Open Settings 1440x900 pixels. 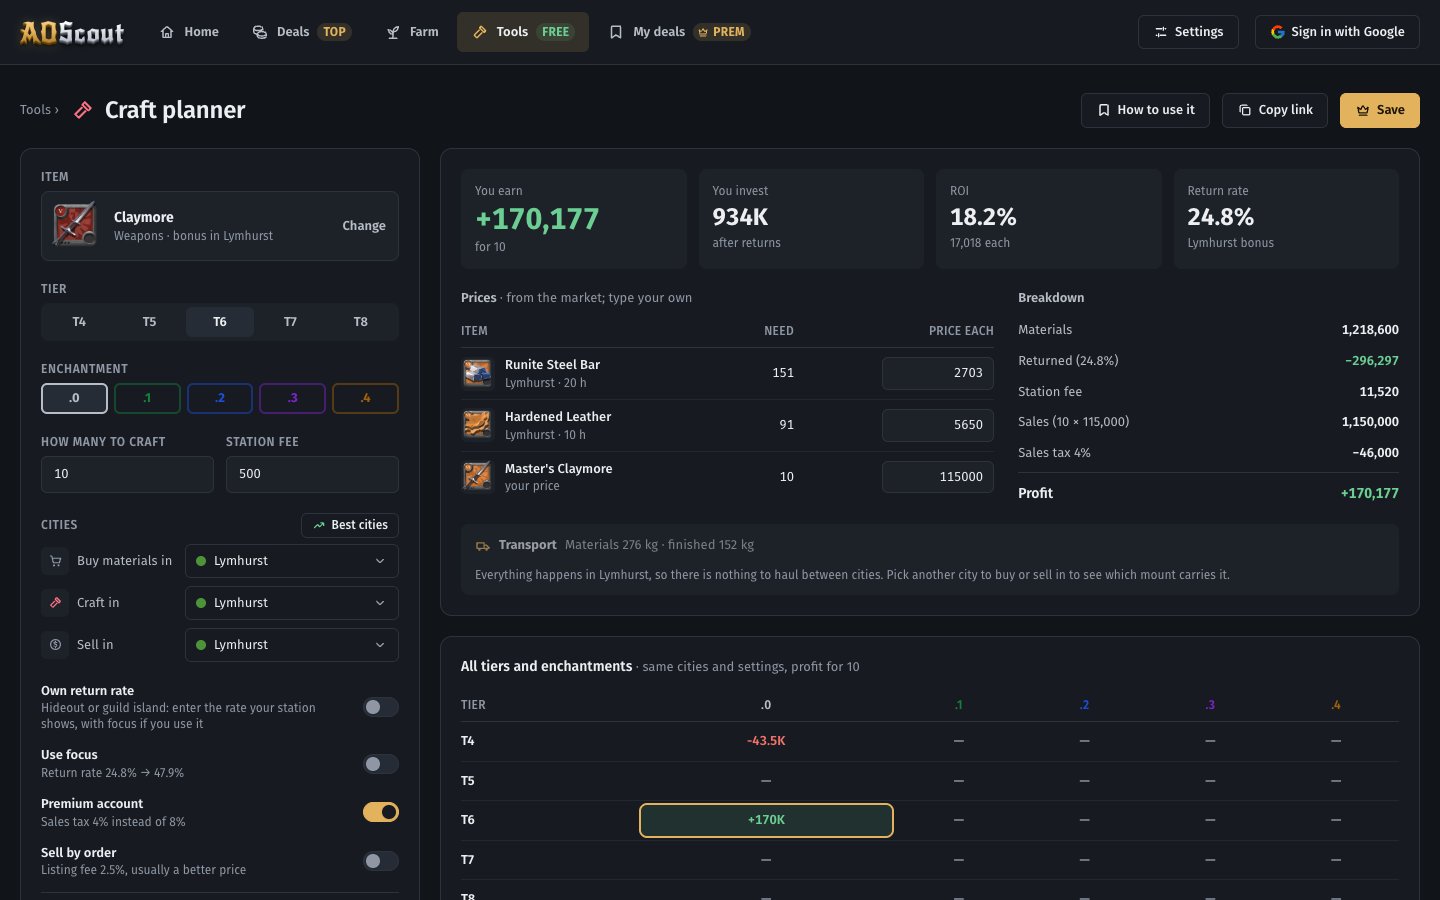tap(1188, 32)
